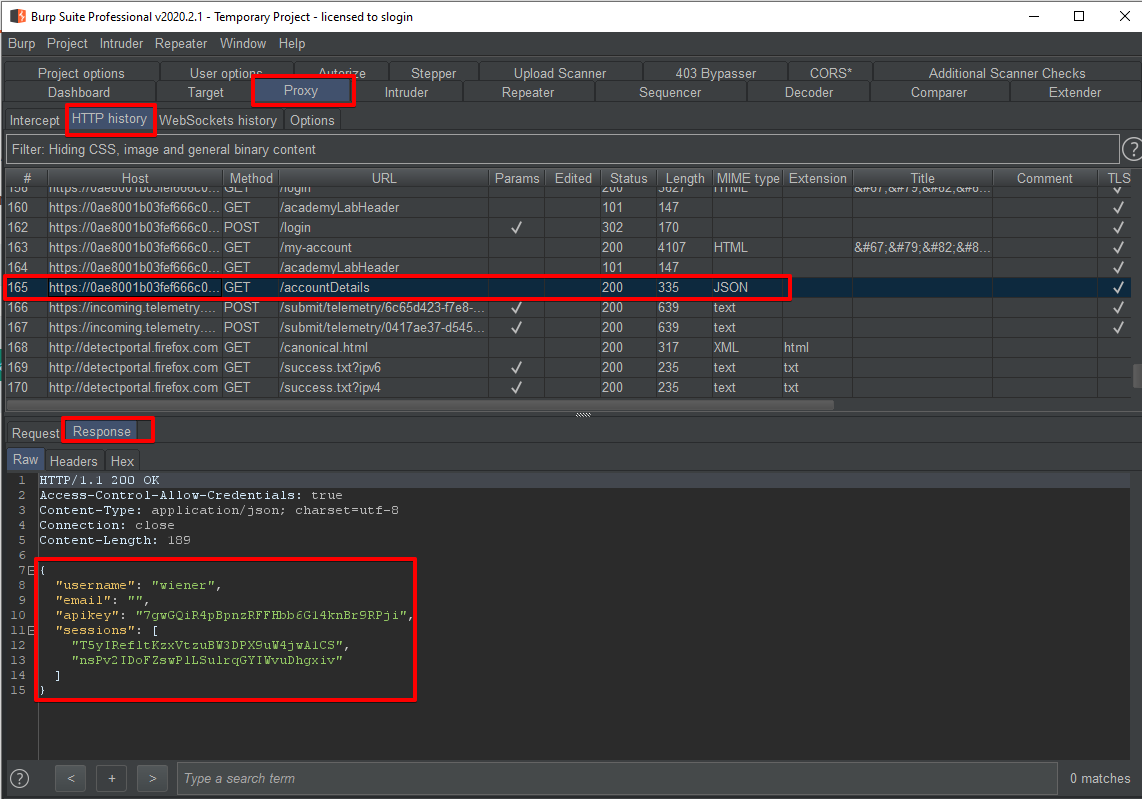1142x799 pixels.
Task: Open the CORS* tab
Action: 830,73
